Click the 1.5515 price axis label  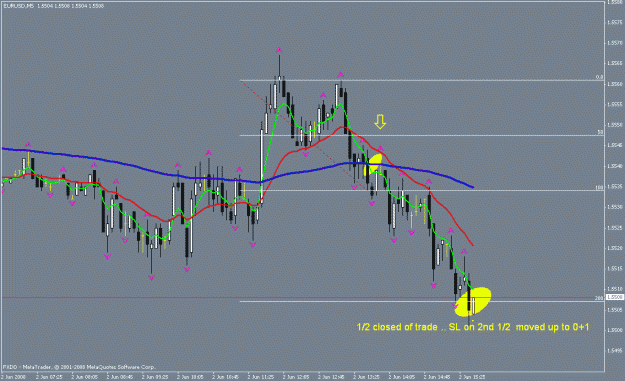[x=615, y=269]
